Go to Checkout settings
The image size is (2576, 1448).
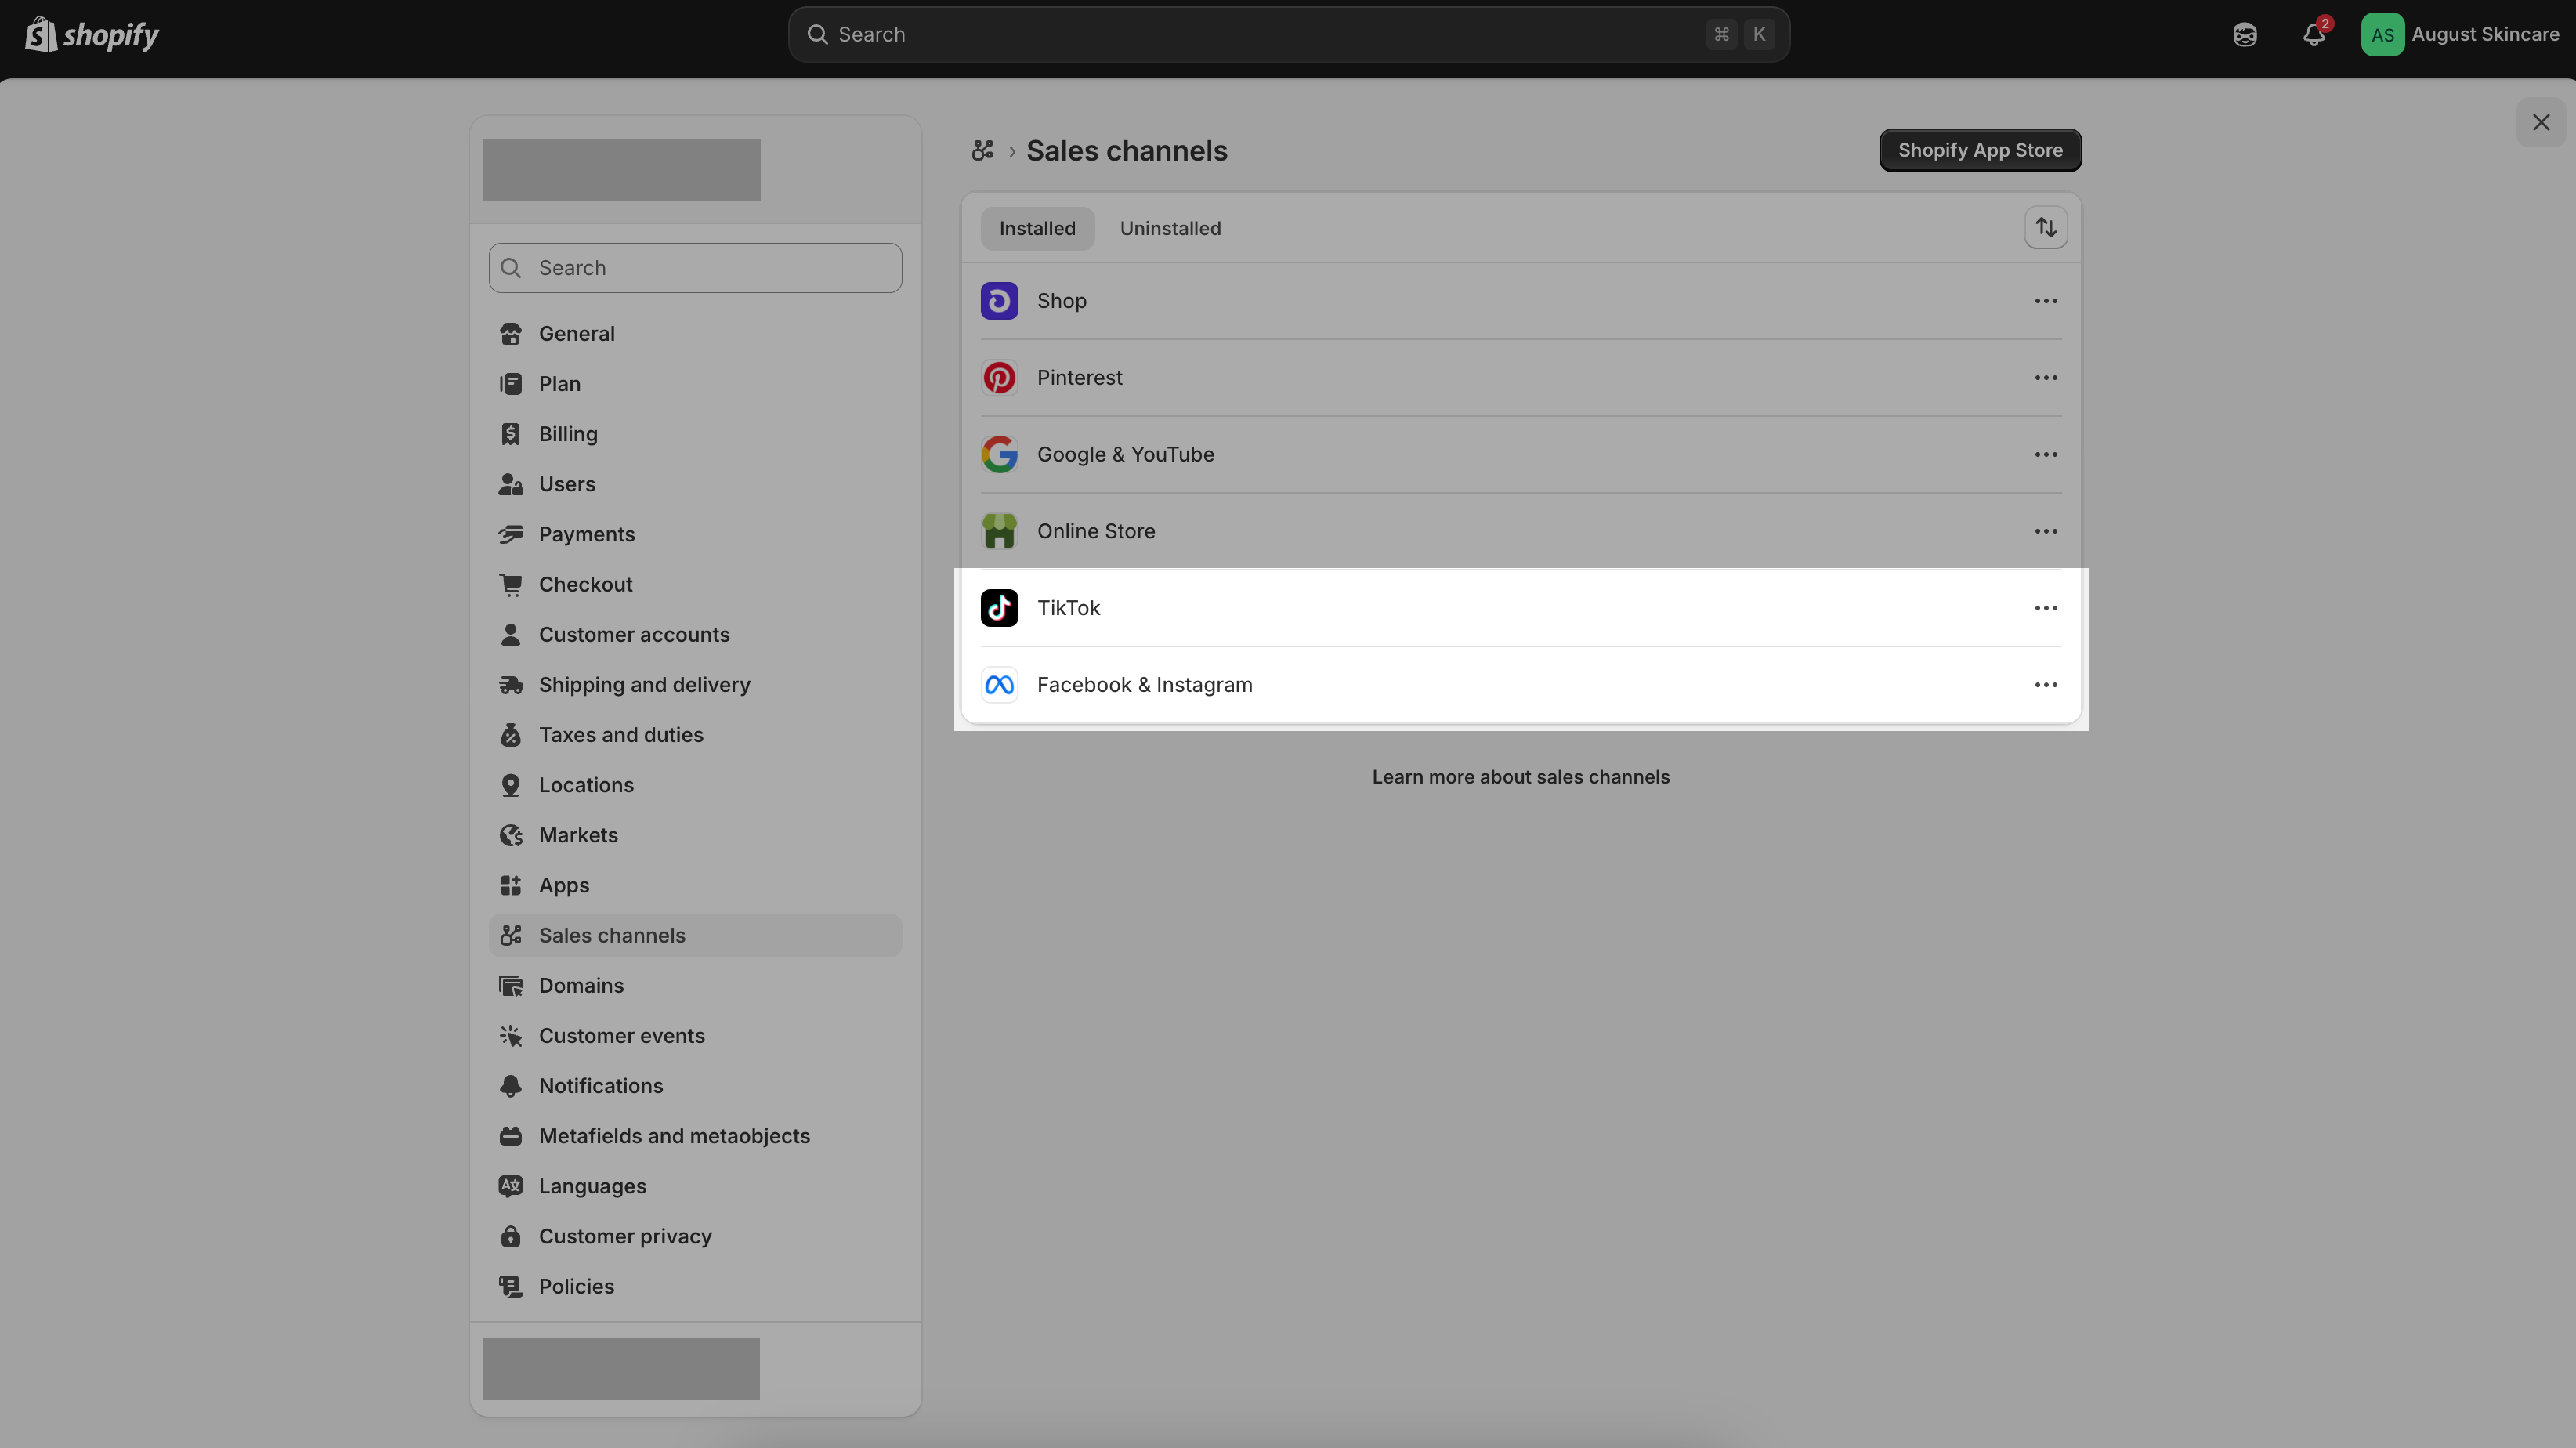pyautogui.click(x=695, y=584)
